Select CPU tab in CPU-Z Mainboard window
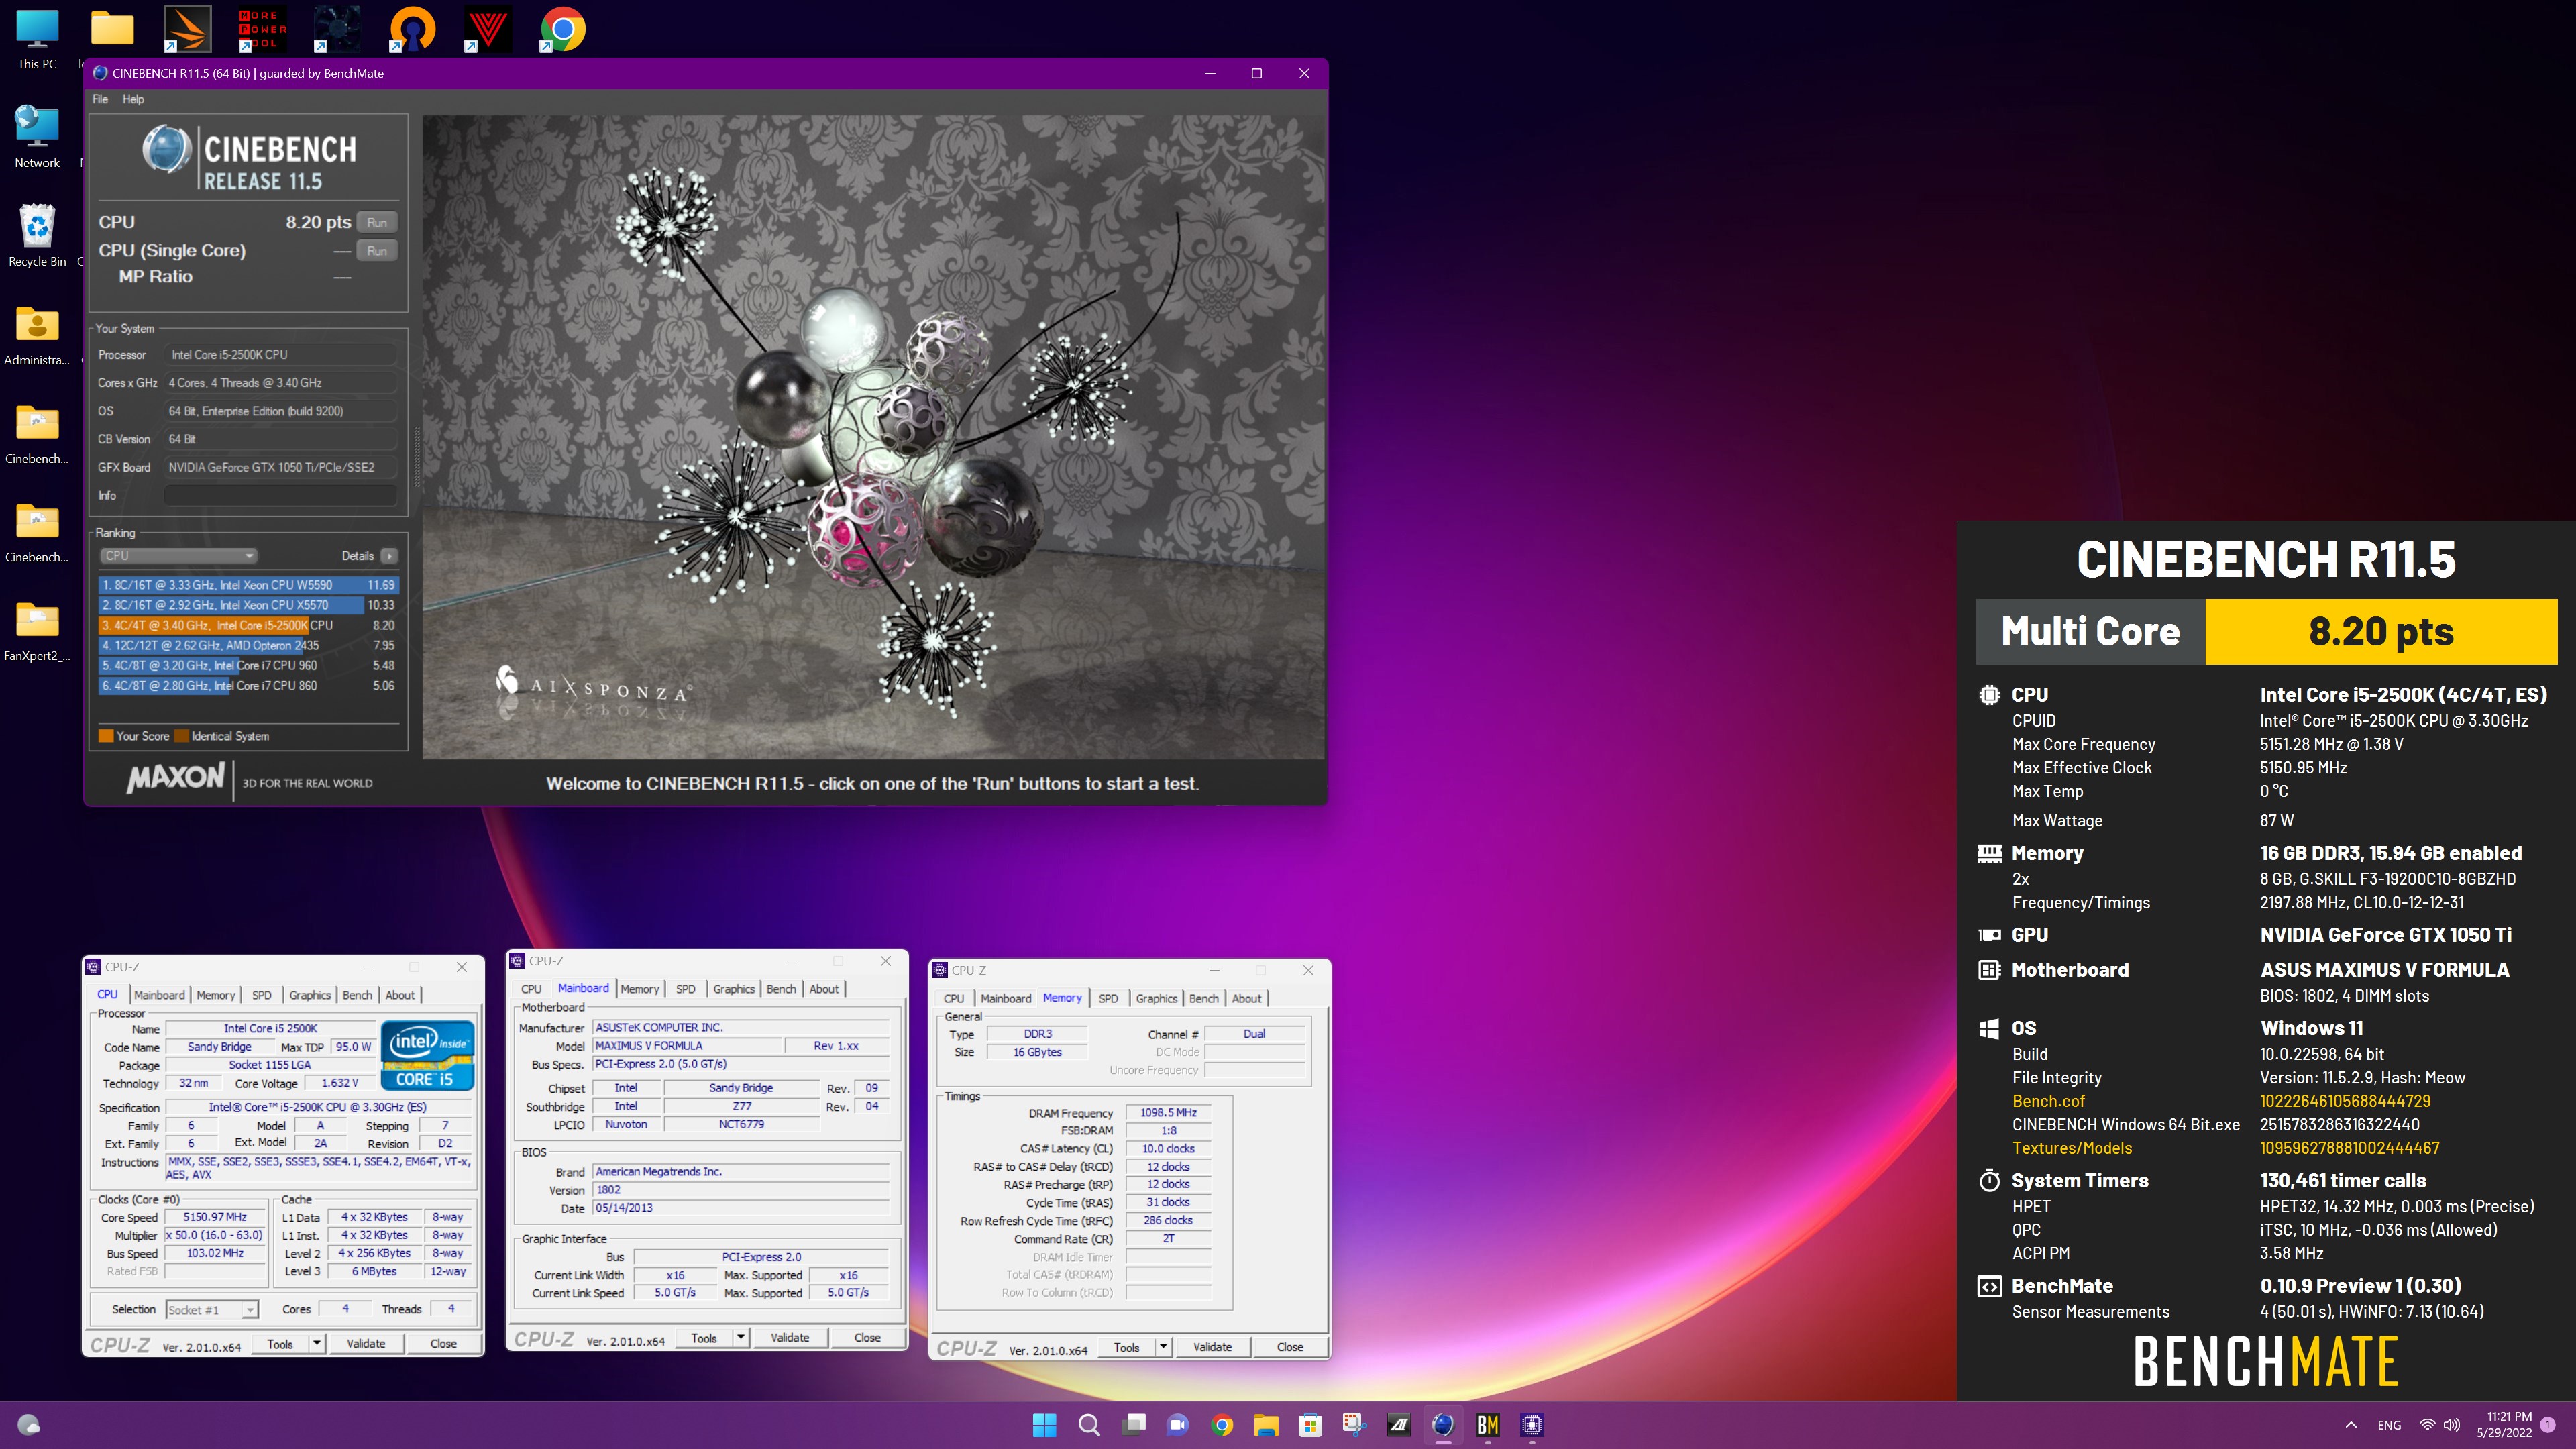Viewport: 2576px width, 1449px height. 531,989
